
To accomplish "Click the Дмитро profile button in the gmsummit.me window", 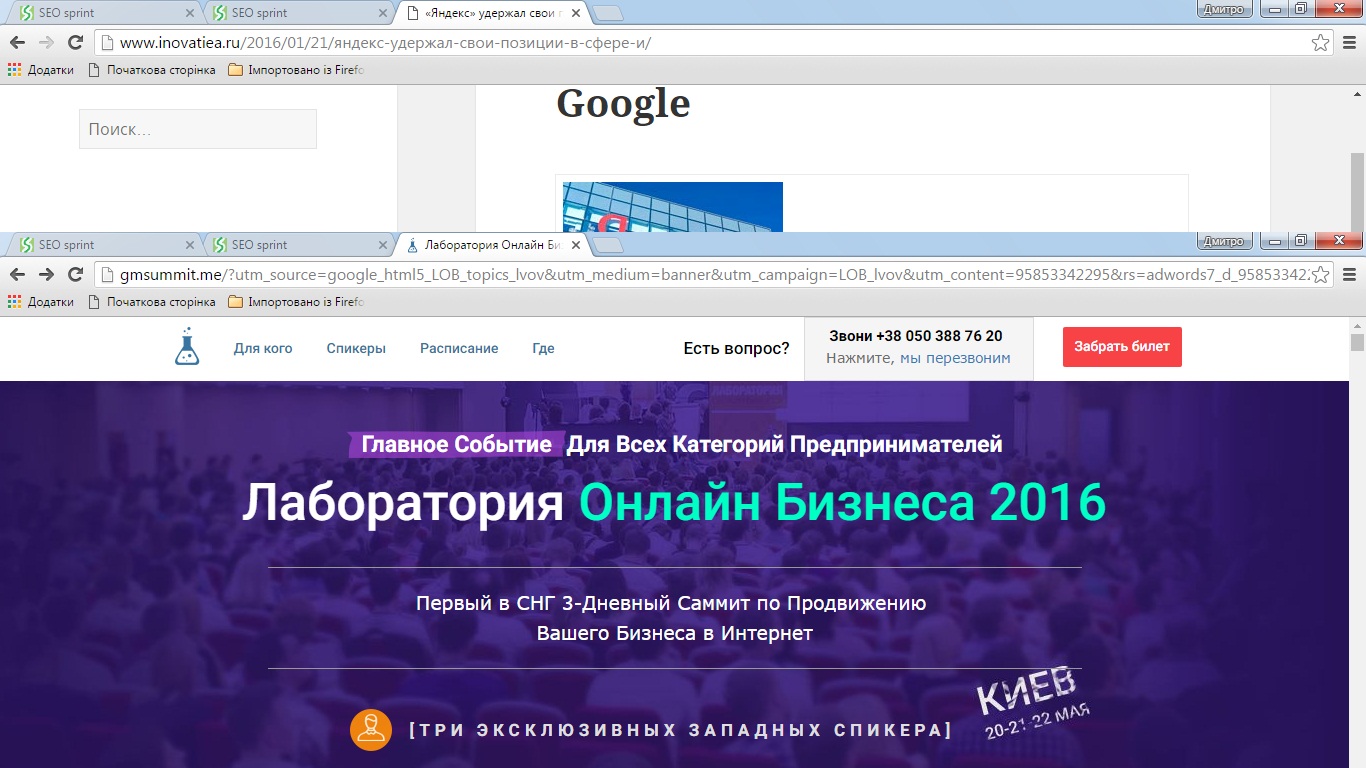I will tap(1224, 241).
